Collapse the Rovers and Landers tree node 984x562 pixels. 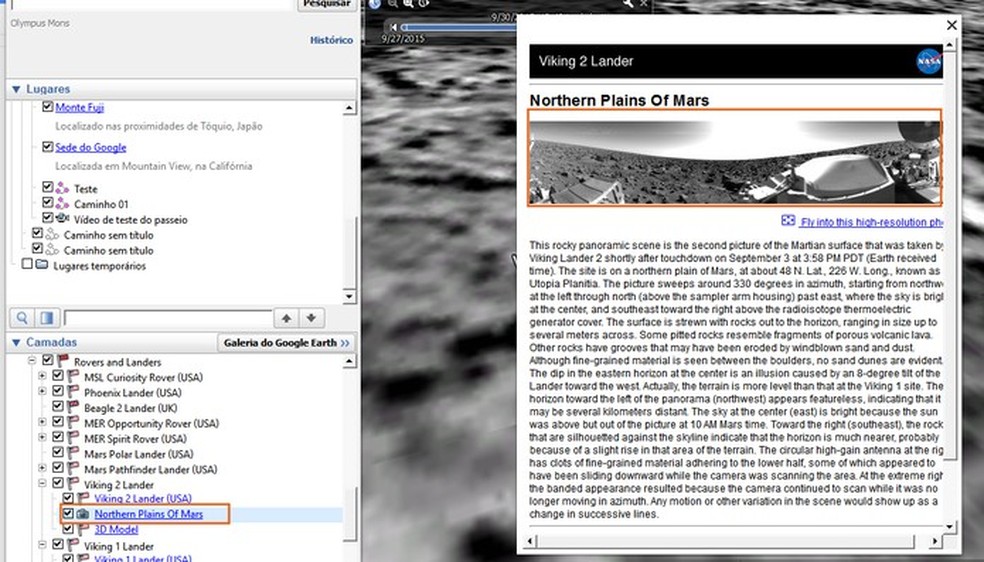pos(32,361)
